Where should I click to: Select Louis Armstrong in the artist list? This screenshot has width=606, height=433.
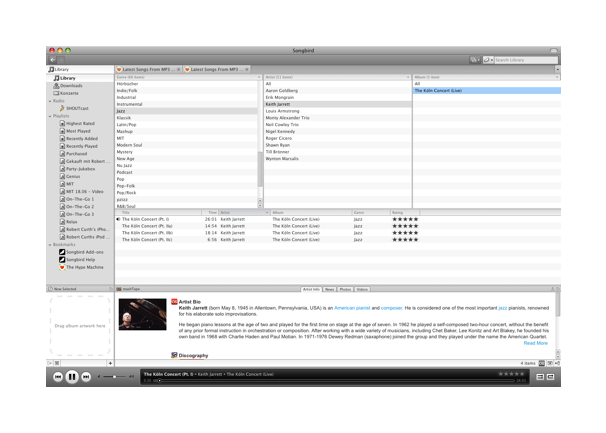tap(337, 111)
